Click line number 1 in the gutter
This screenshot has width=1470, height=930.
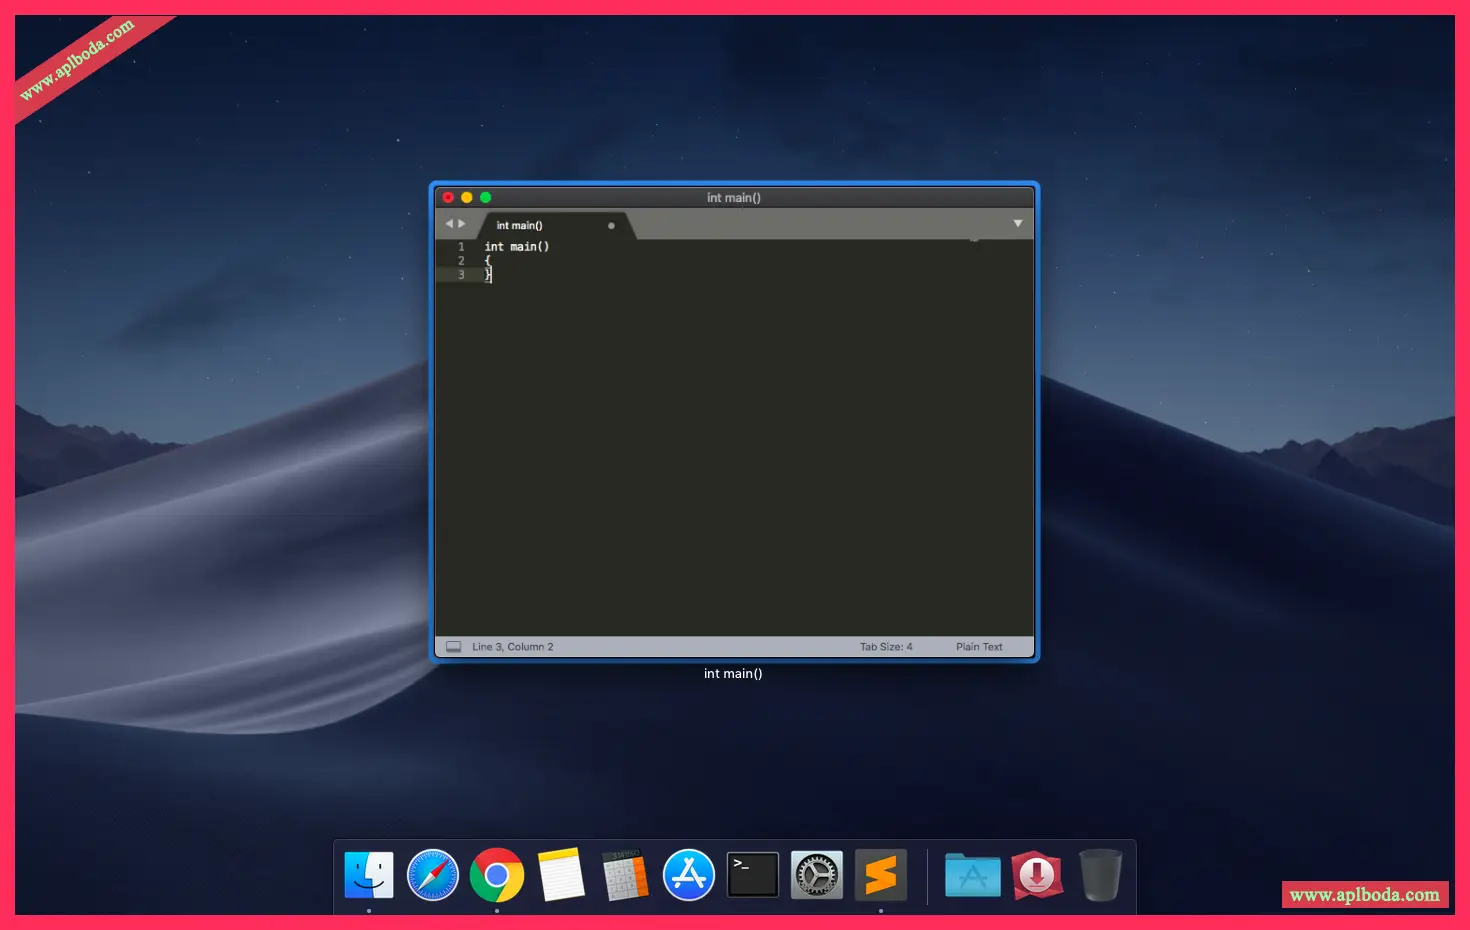tap(461, 247)
